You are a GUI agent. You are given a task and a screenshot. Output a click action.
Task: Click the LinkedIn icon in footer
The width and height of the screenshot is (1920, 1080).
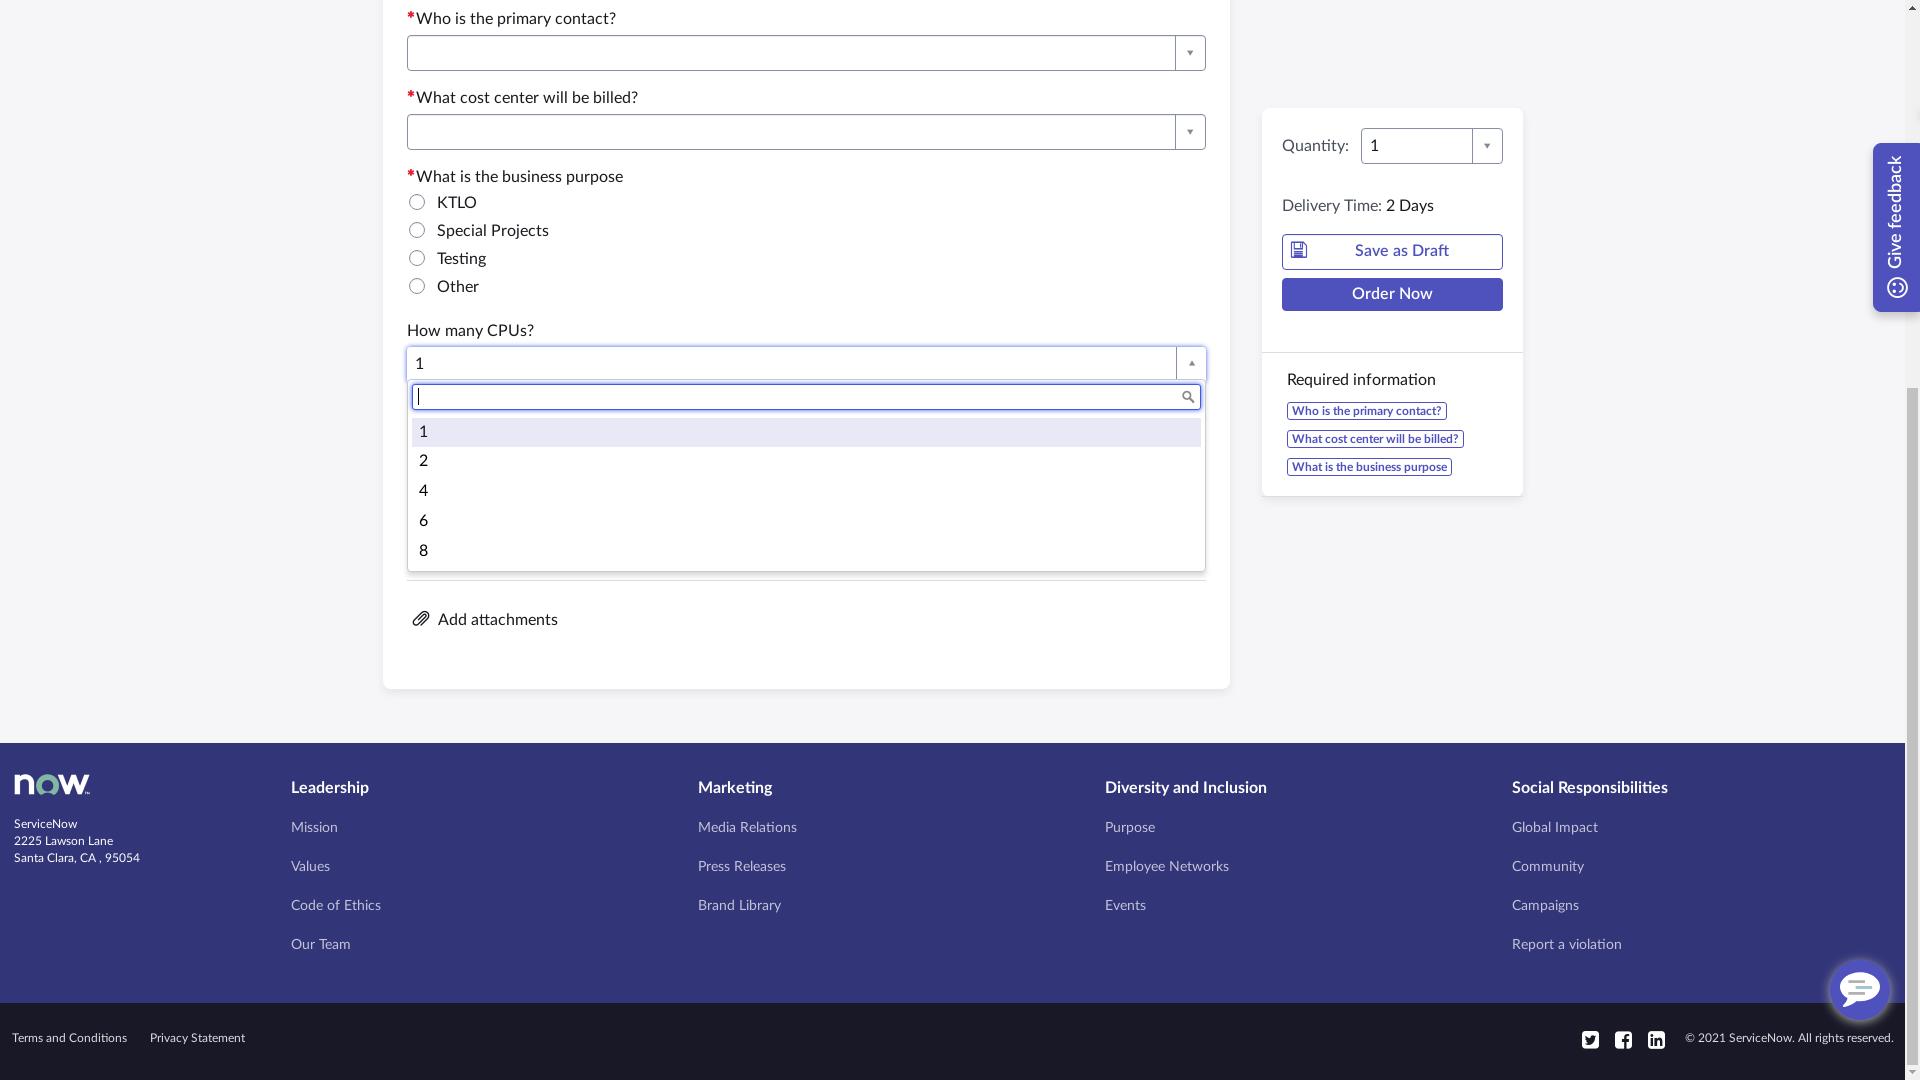point(1655,1038)
